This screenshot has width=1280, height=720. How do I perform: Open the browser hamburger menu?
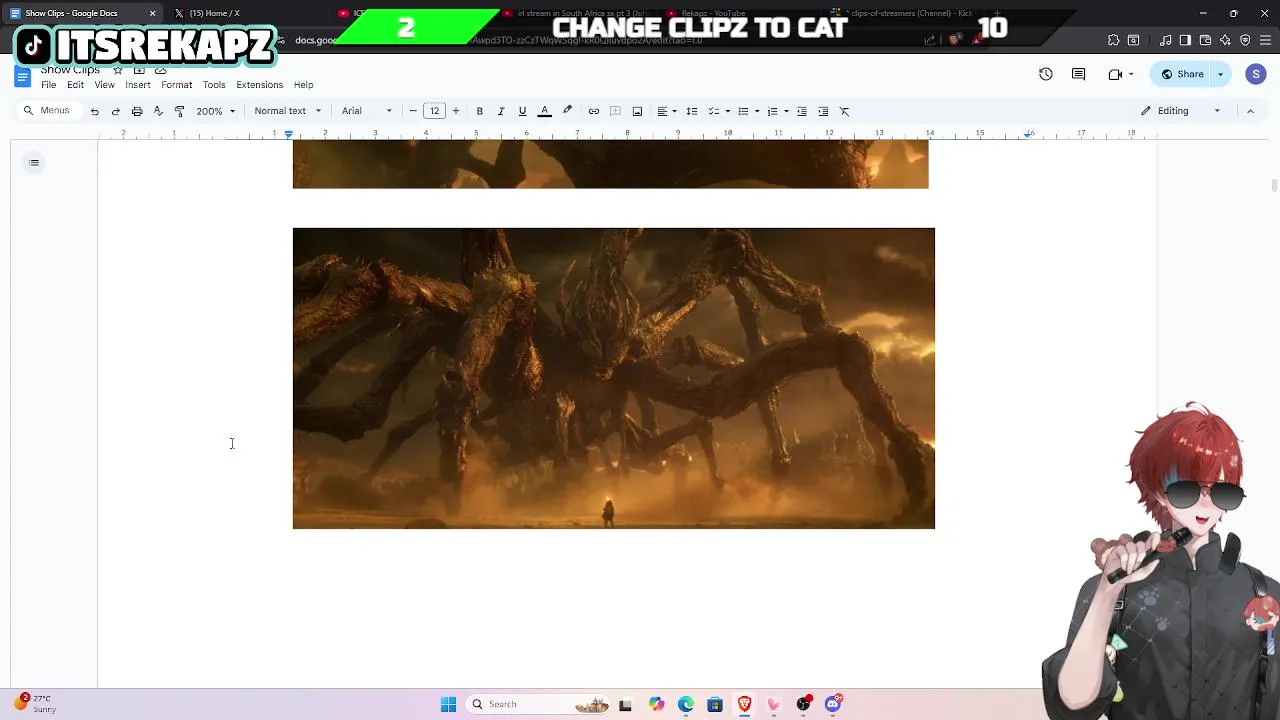pos(1265,40)
